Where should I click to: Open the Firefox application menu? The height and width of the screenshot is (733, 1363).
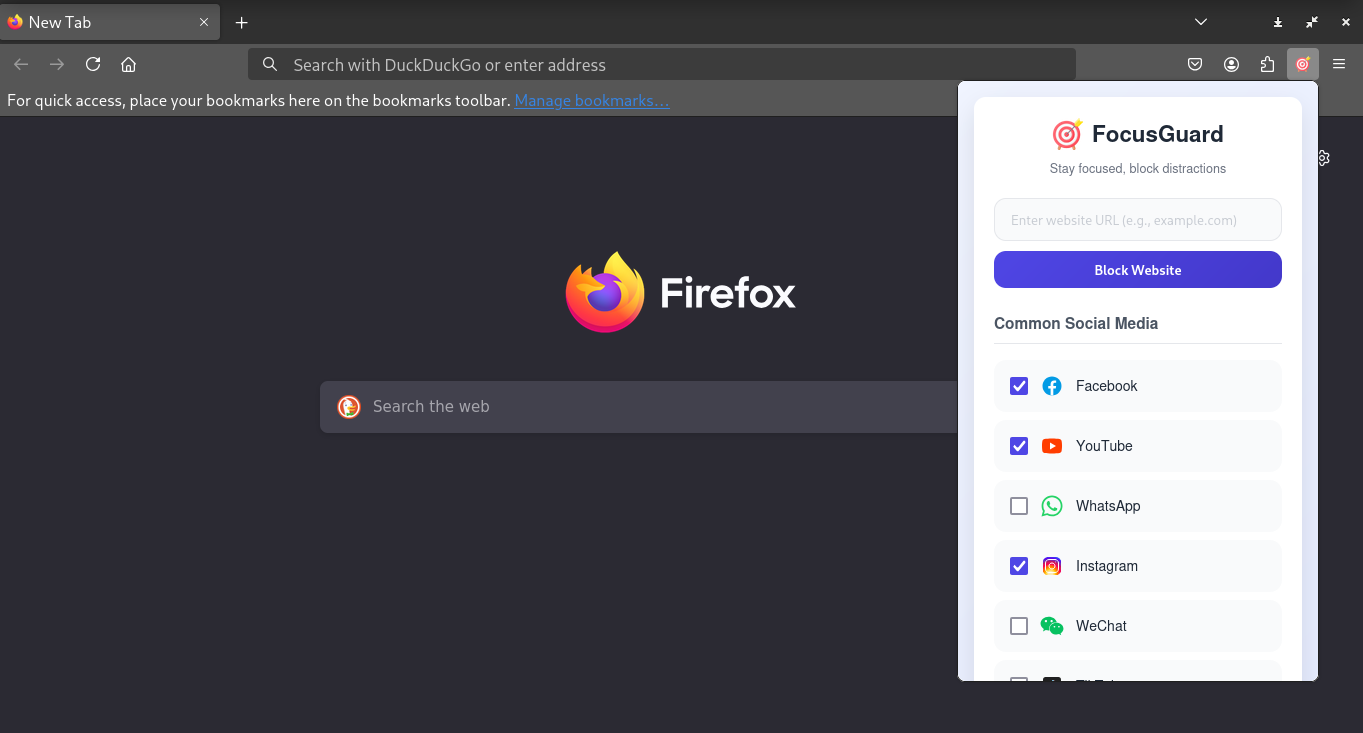[x=1339, y=64]
